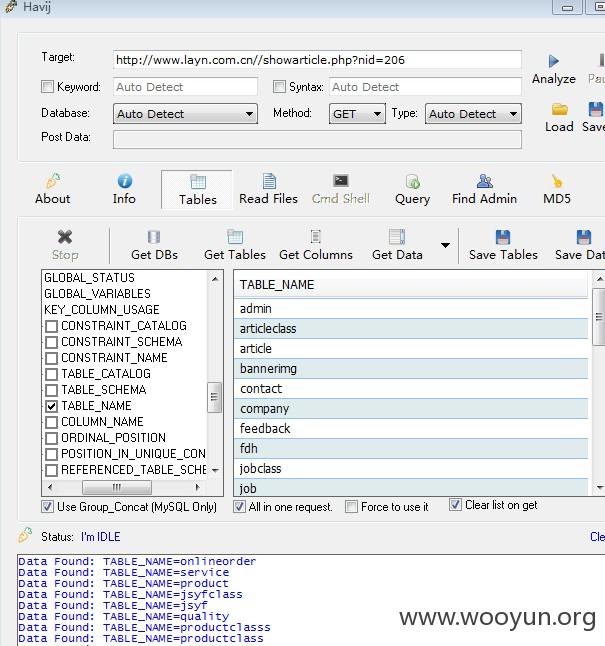This screenshot has height=646, width=605.
Task: Click the Syntax Auto Detect field
Action: click(x=425, y=87)
